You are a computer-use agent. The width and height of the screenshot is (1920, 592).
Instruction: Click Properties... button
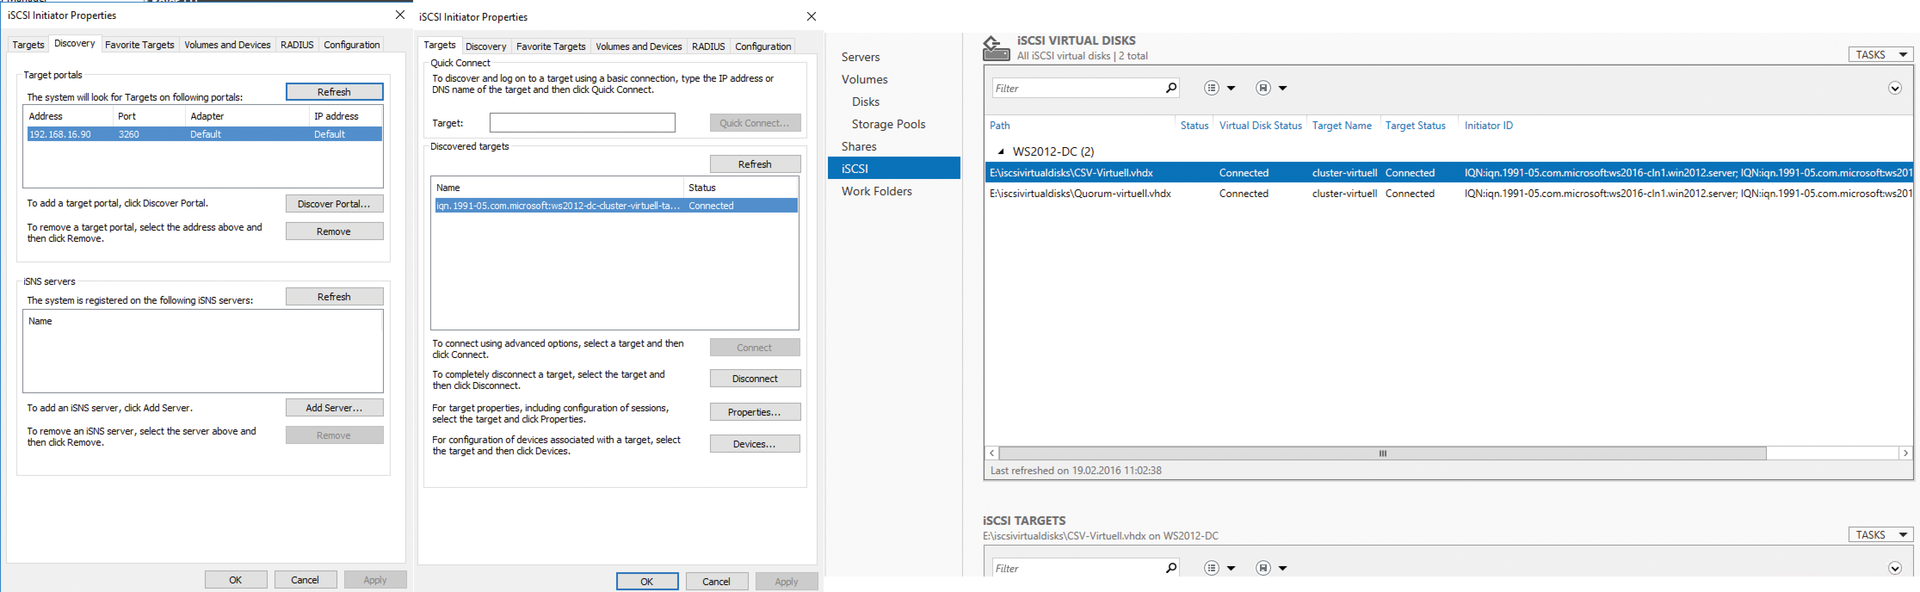click(x=755, y=412)
